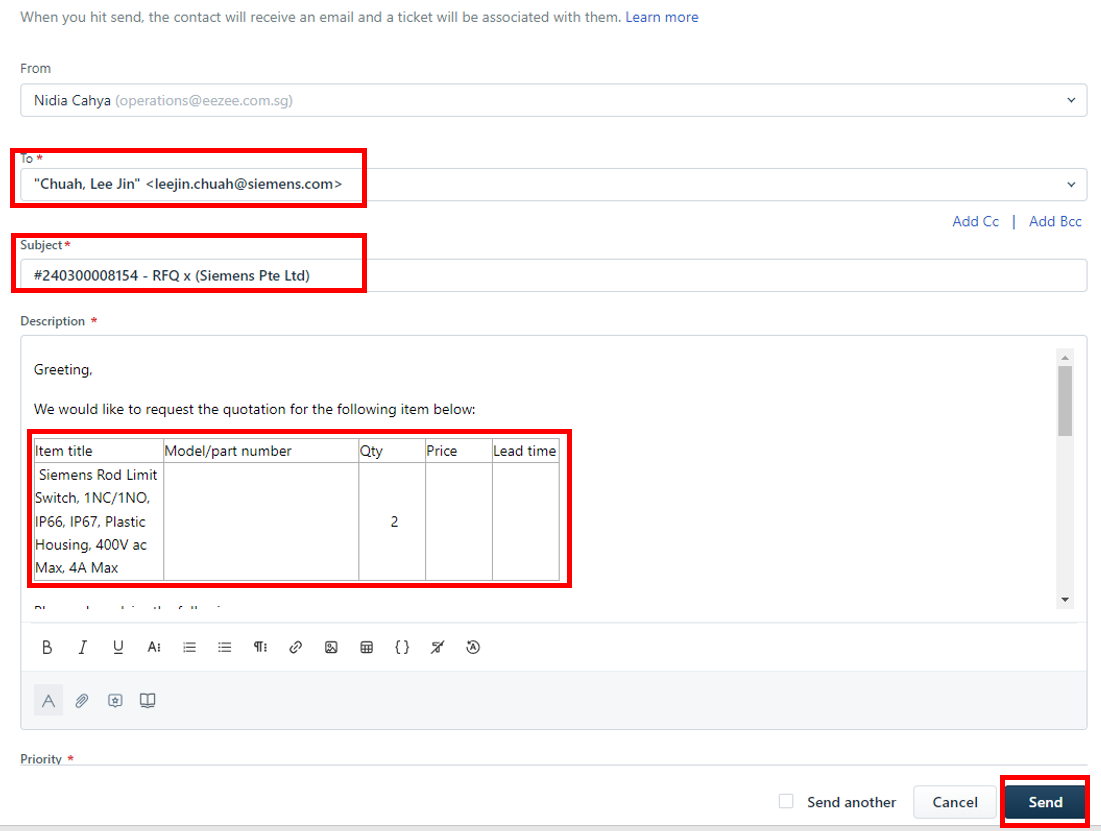Click the "Lead time" table header
This screenshot has width=1101, height=831.
tap(525, 451)
